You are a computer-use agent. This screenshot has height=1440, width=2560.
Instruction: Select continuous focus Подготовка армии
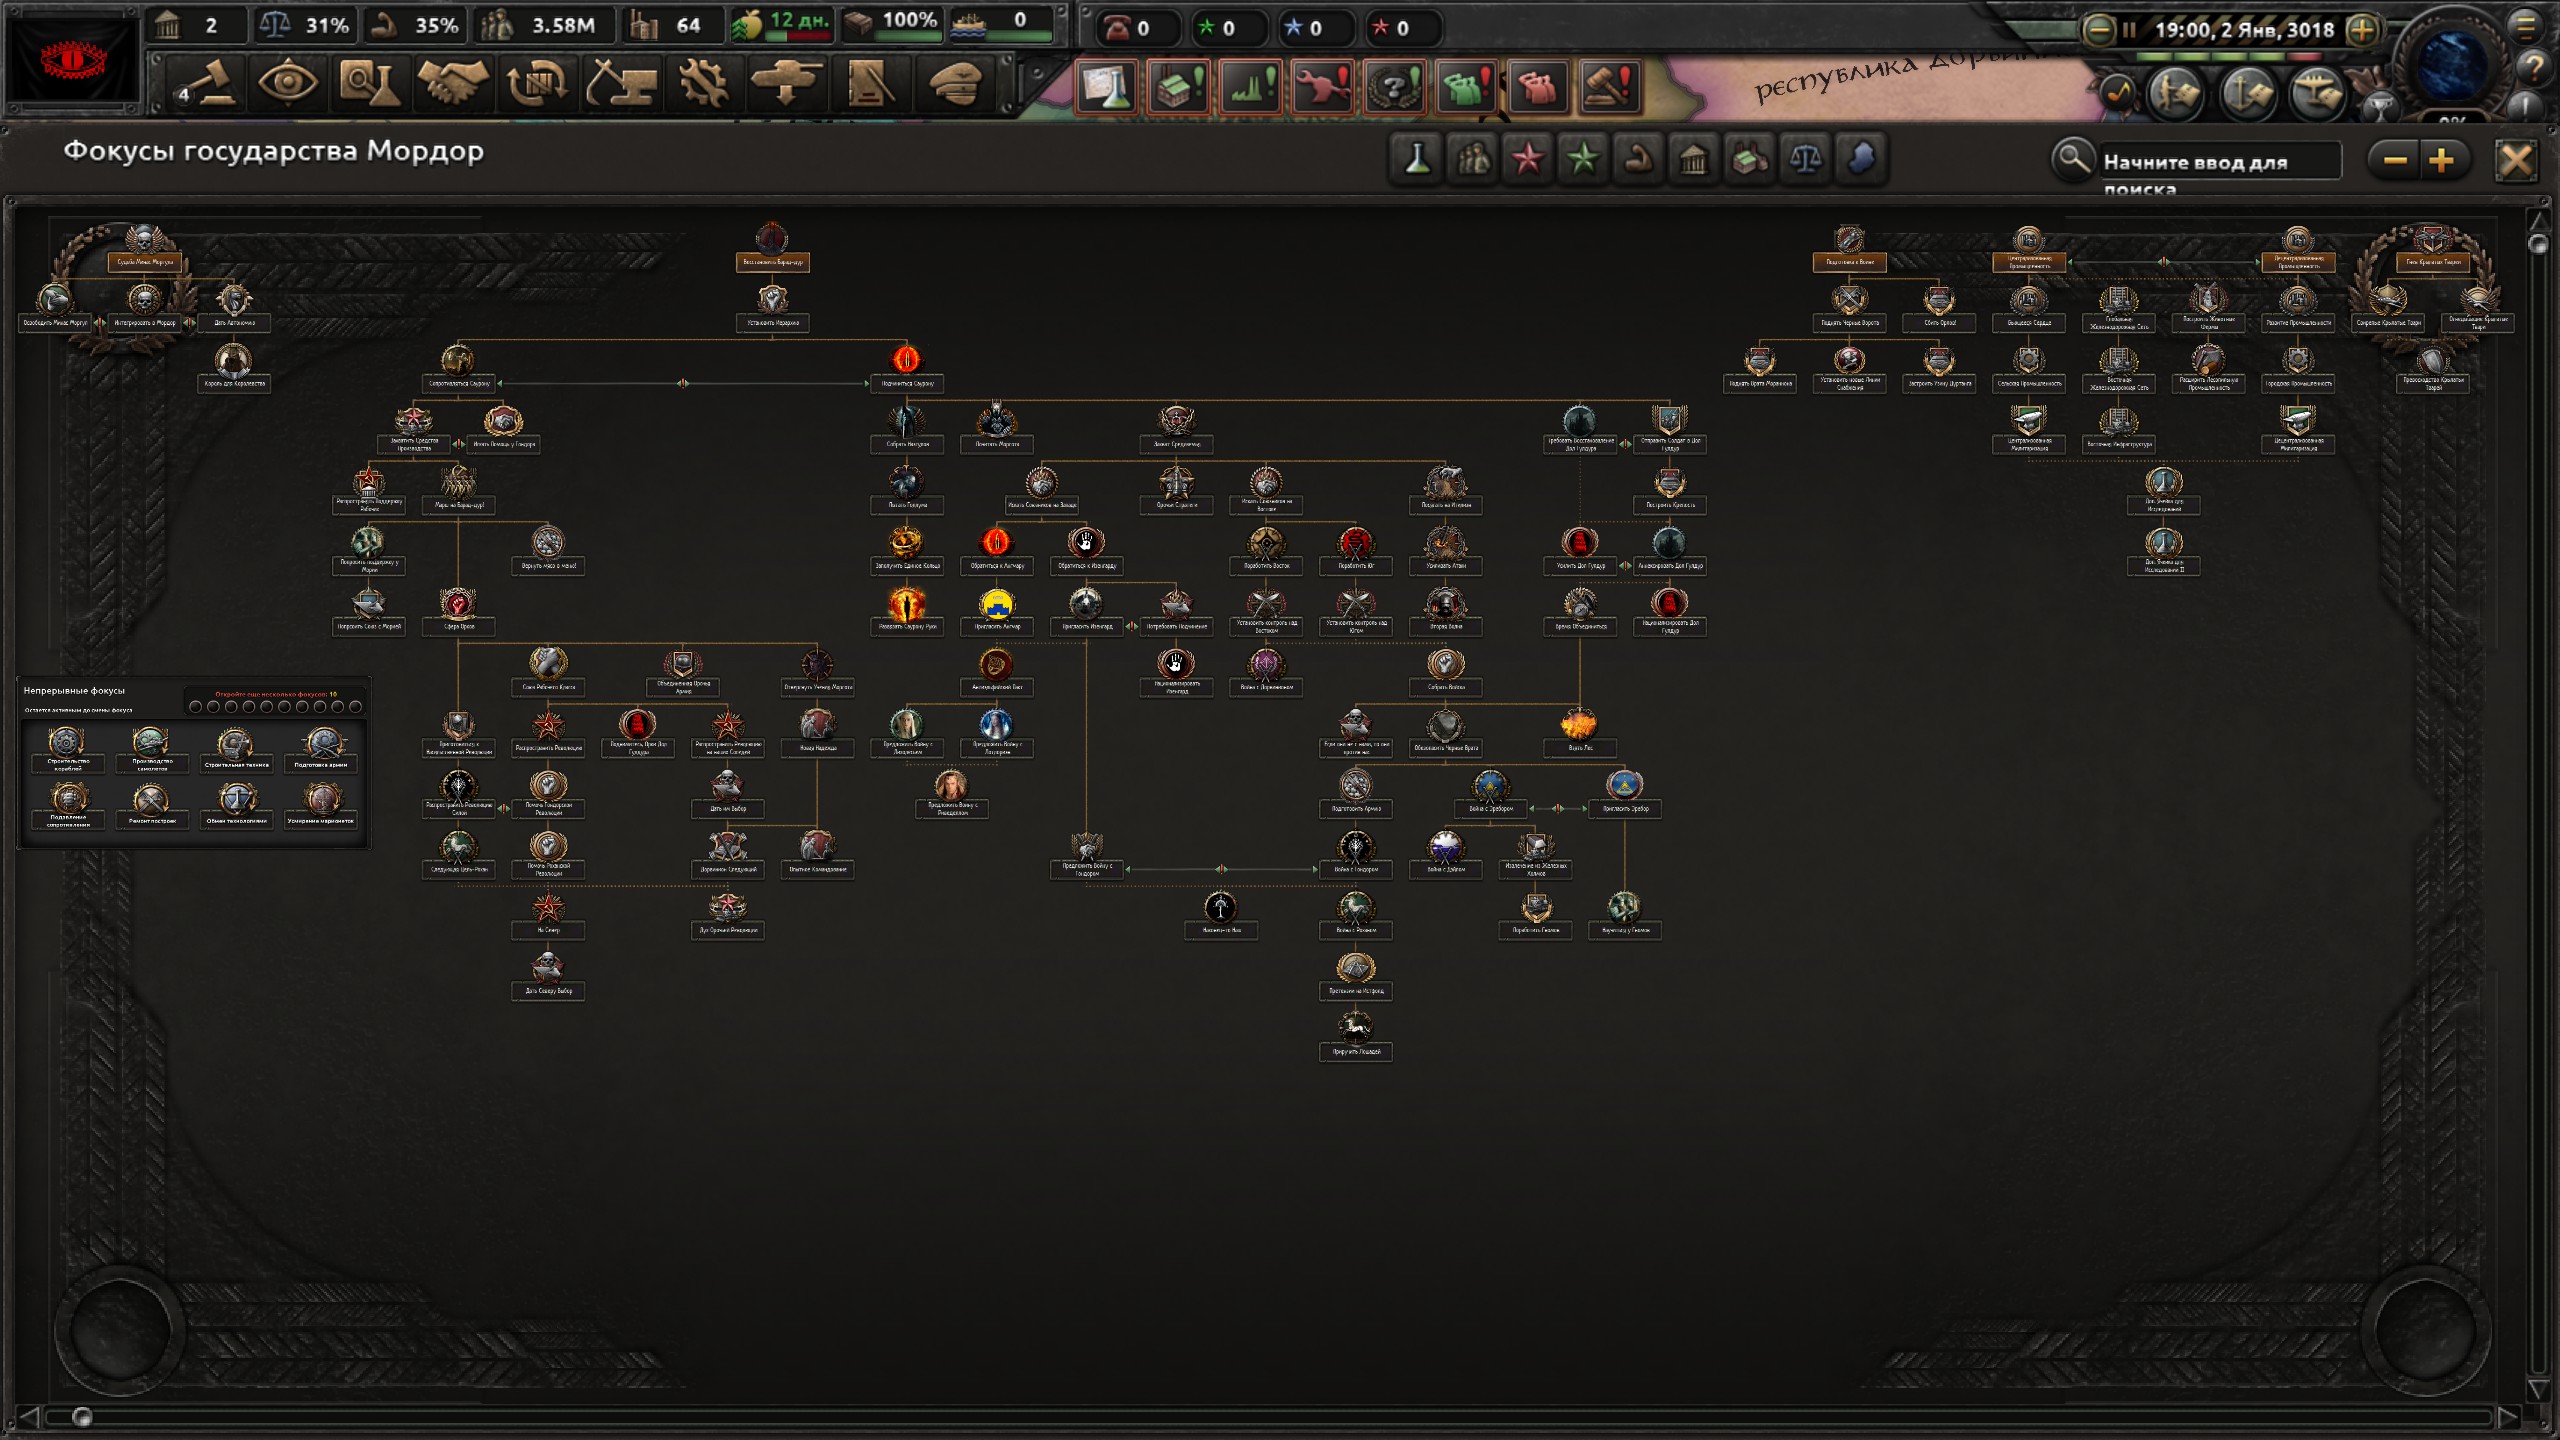click(321, 749)
